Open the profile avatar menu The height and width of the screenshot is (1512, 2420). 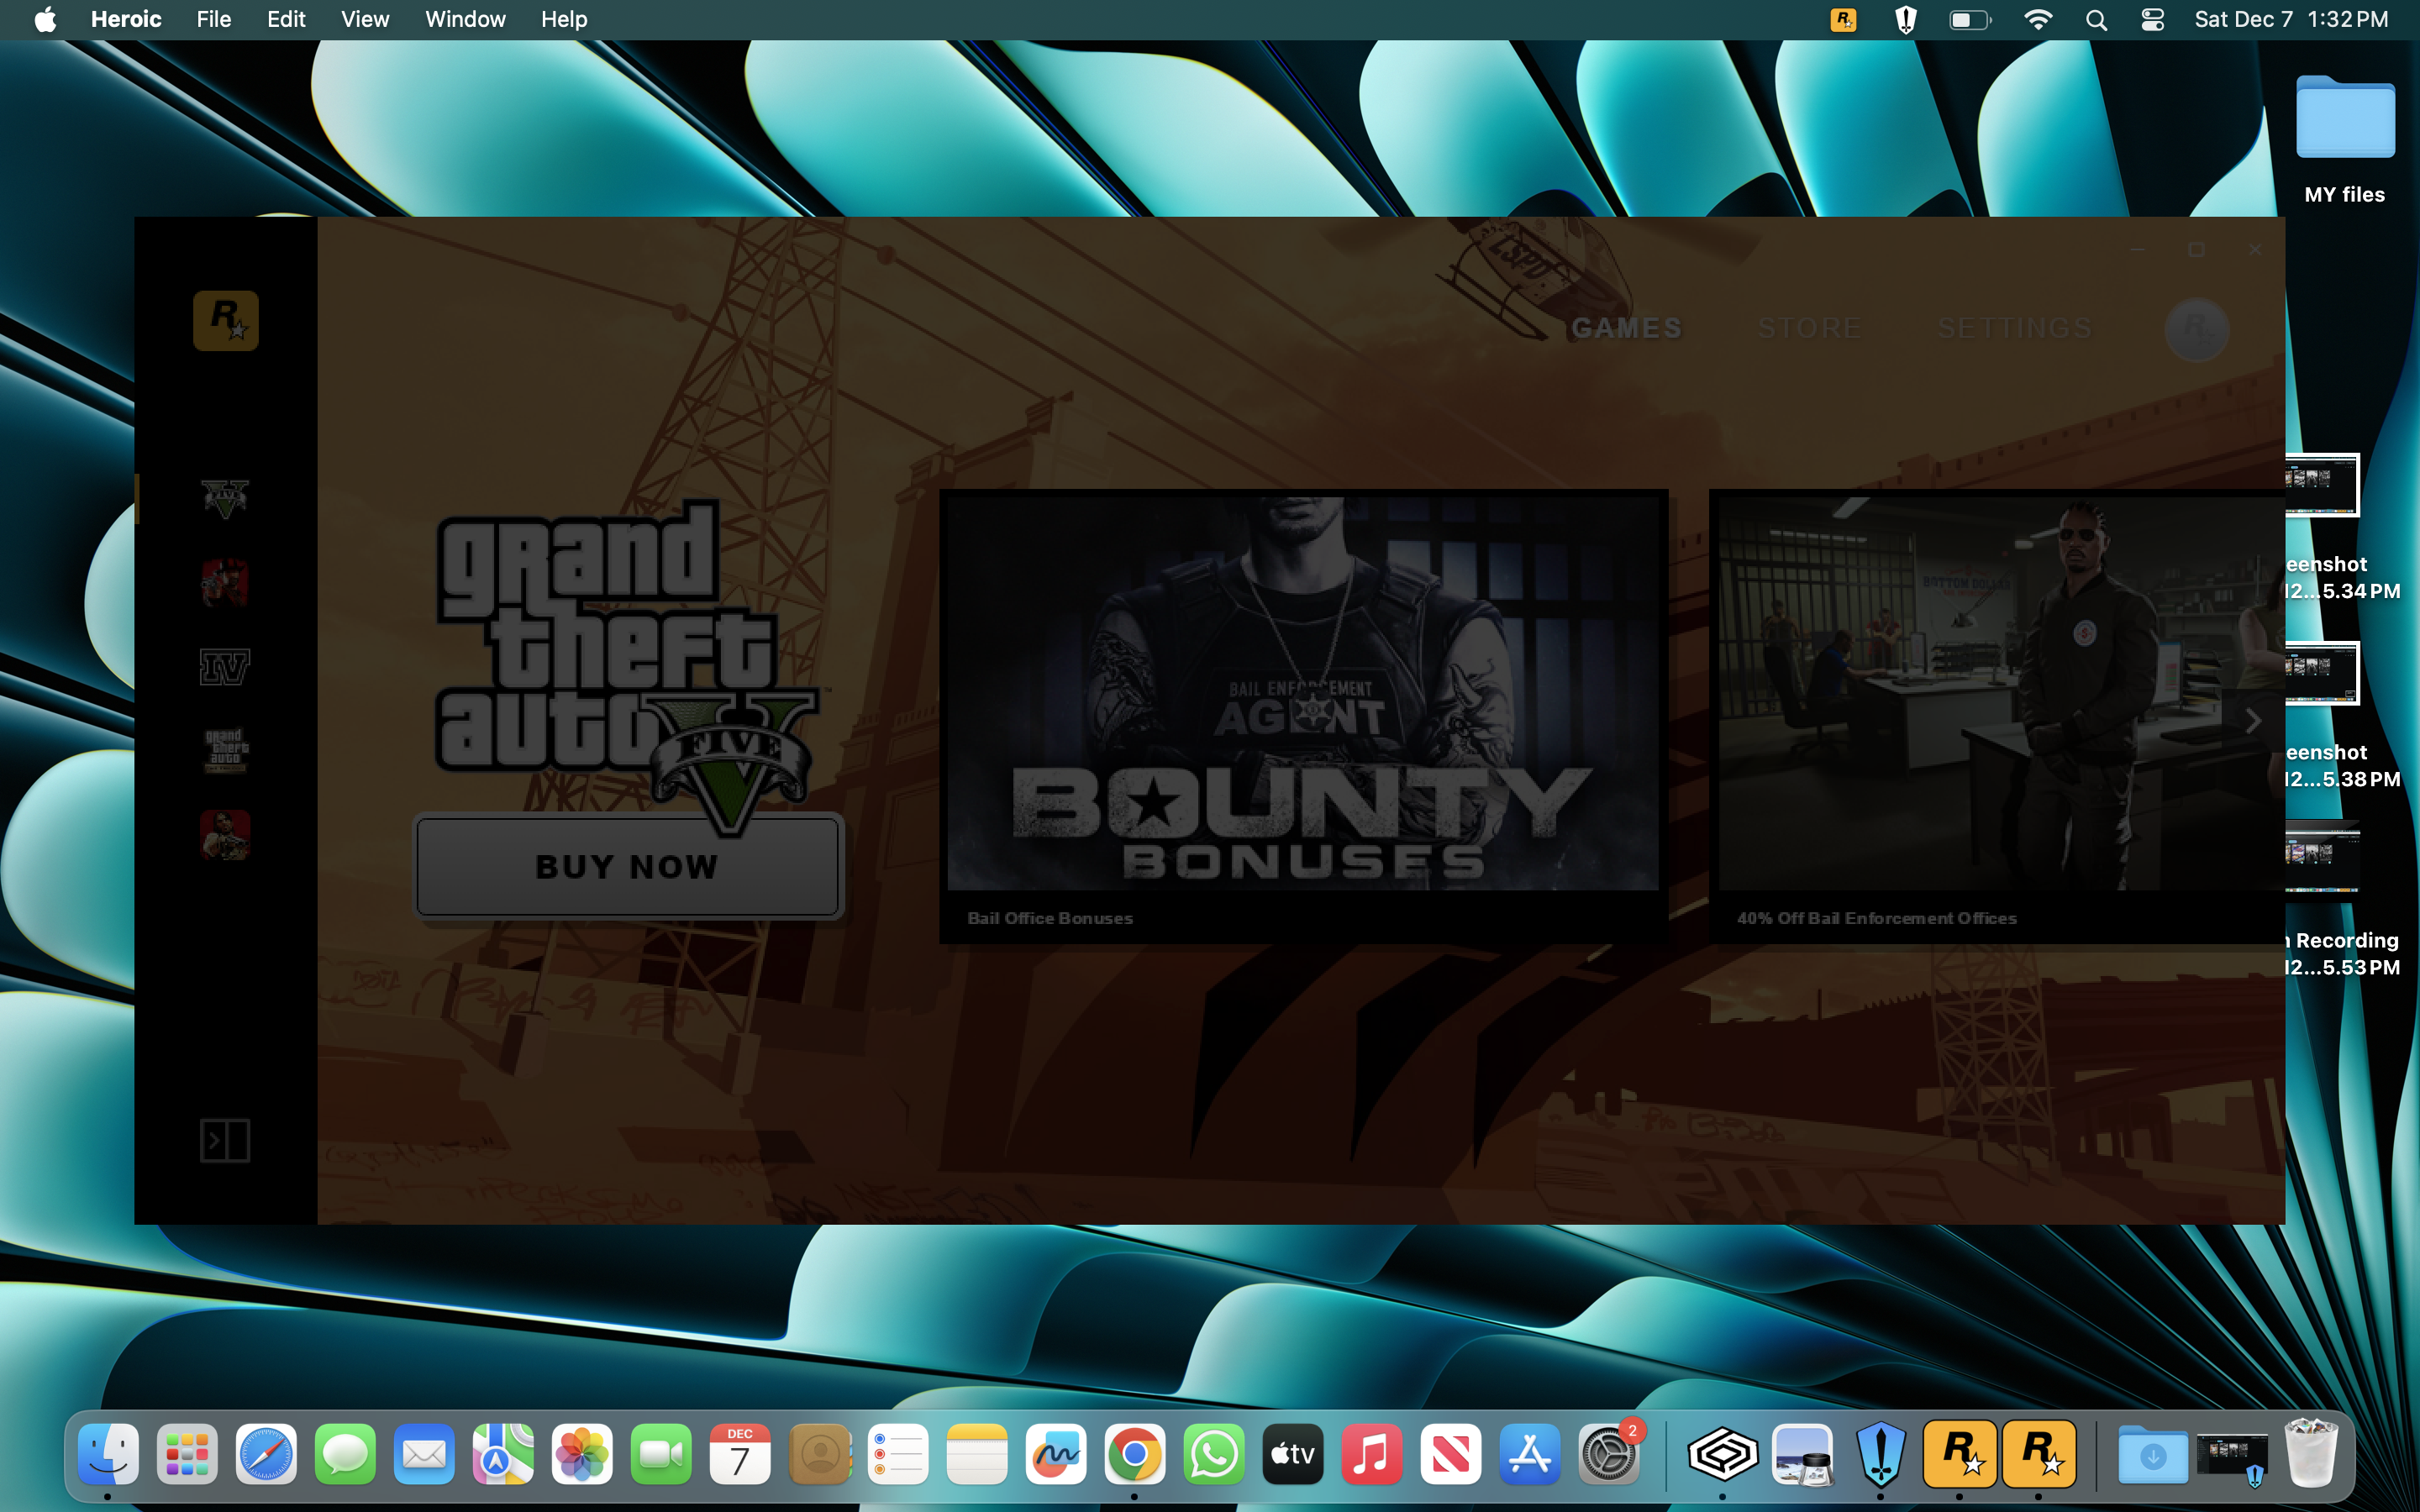pos(2196,329)
